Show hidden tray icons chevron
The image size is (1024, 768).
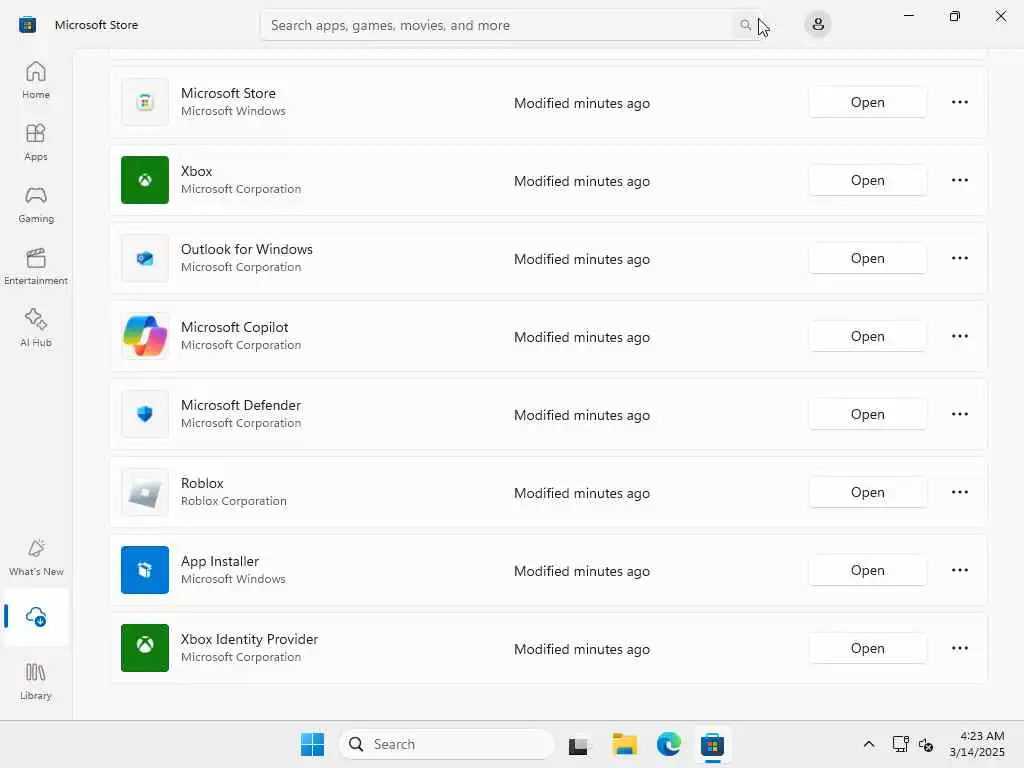pyautogui.click(x=869, y=744)
